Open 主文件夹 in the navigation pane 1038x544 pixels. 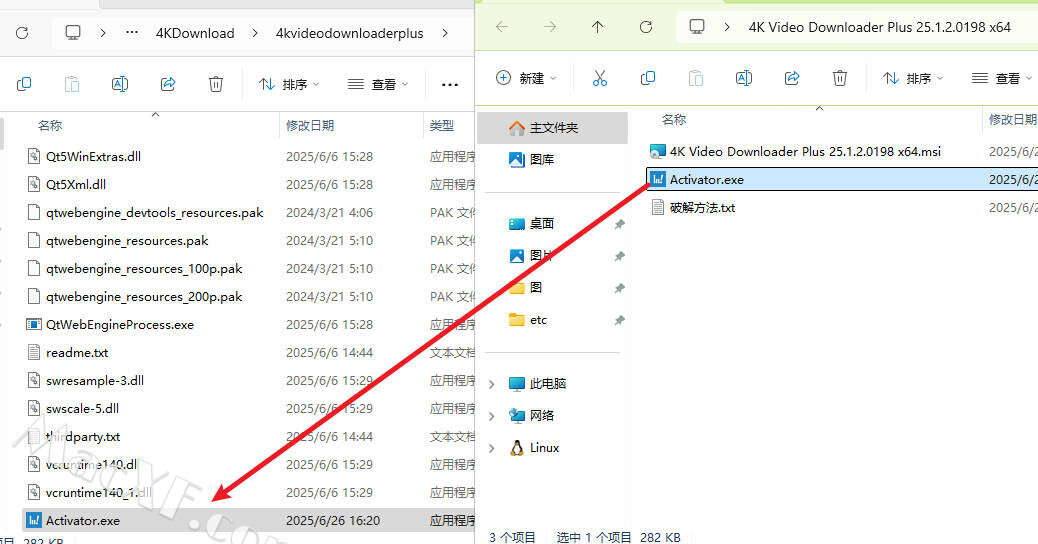point(553,128)
